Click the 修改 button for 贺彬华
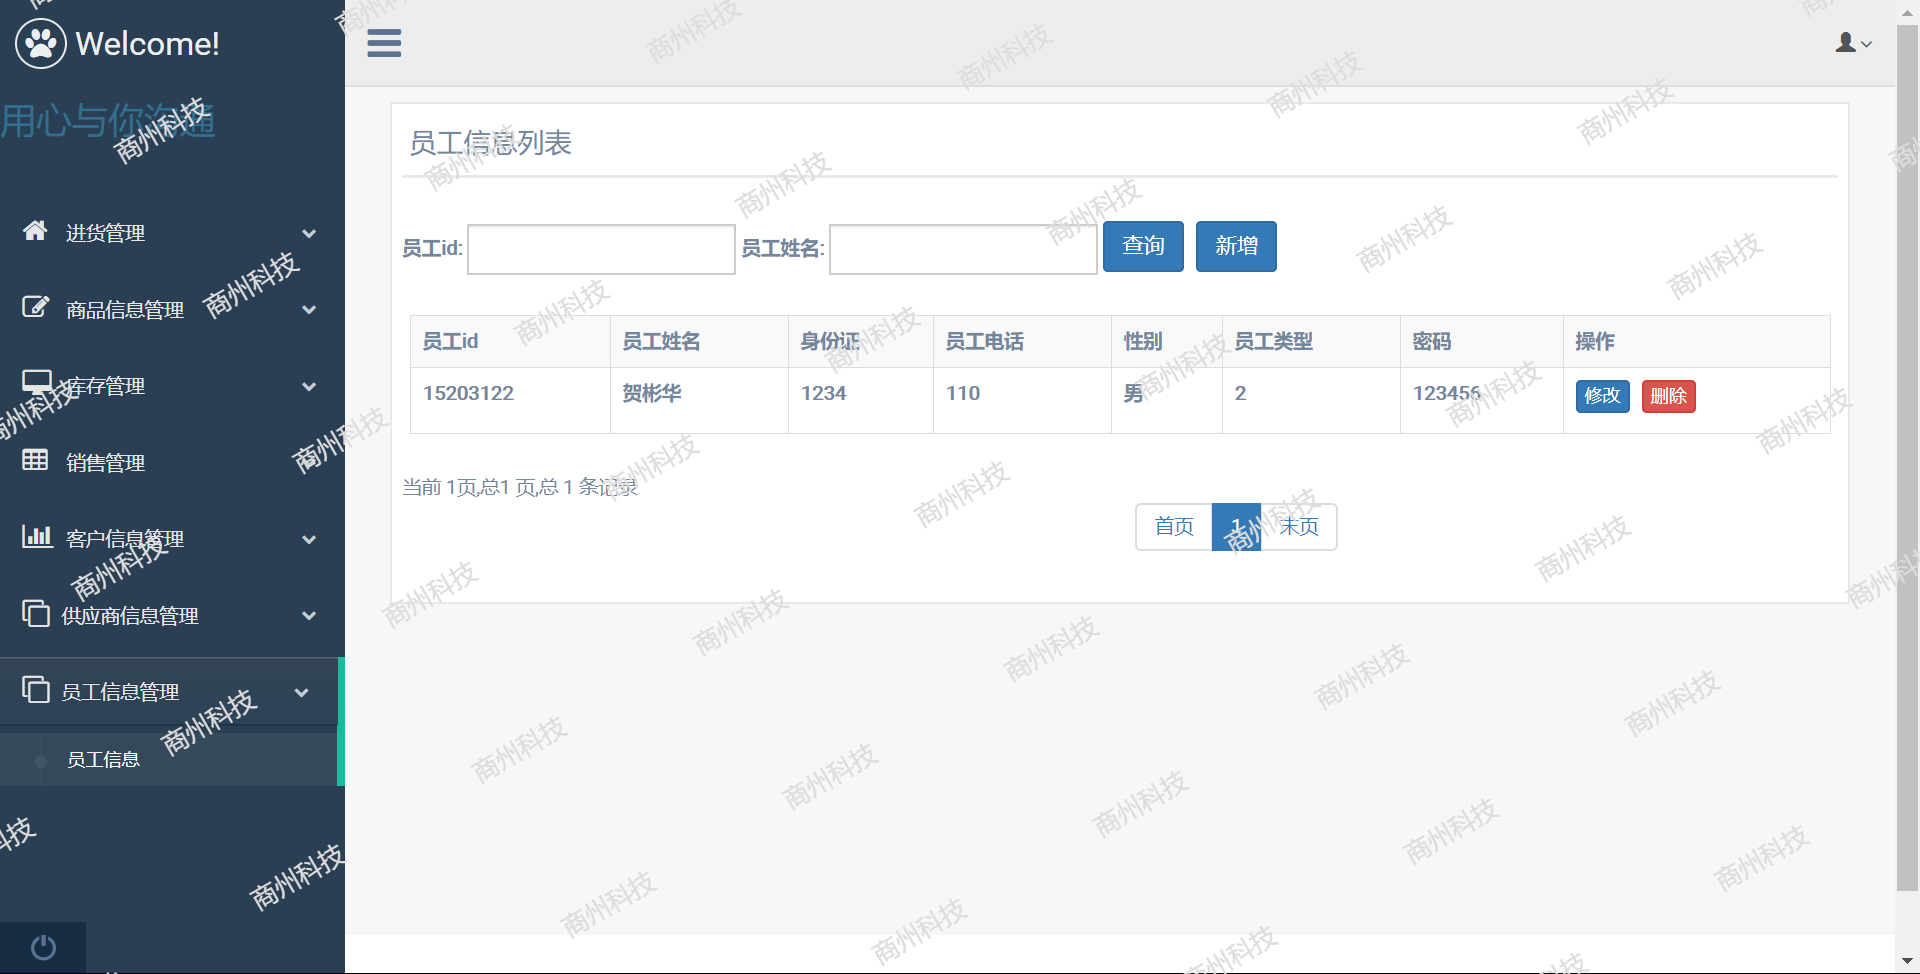 [1603, 396]
